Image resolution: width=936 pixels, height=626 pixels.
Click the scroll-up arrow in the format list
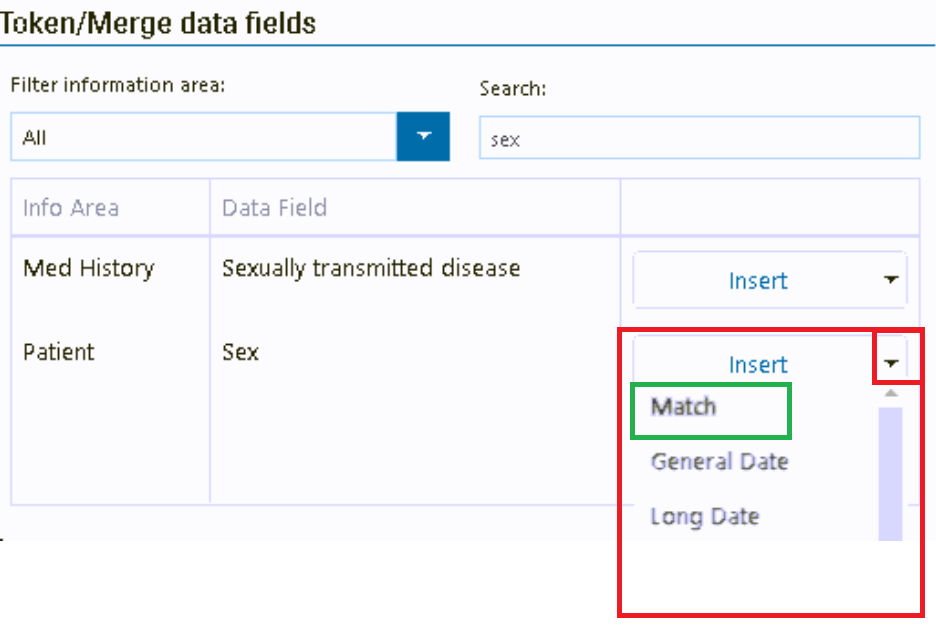tap(891, 394)
